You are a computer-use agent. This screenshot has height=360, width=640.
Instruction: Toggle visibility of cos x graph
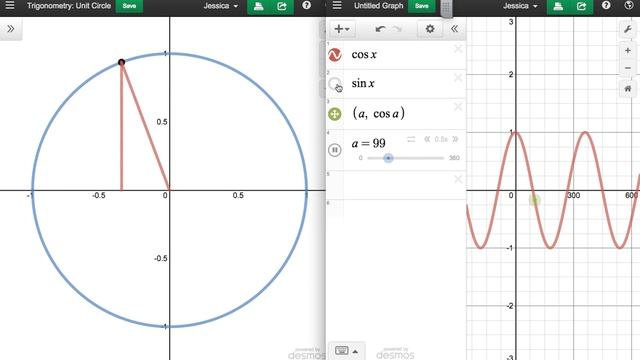pos(335,55)
